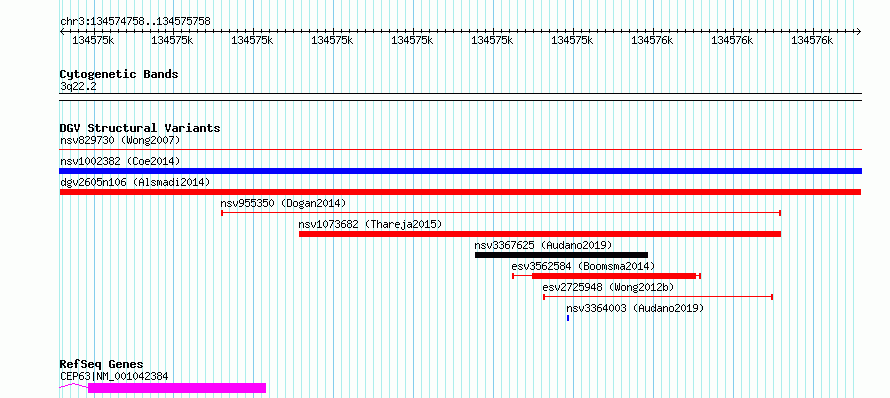Click the nsv829730 (Wong2007) label
Image resolution: width=890 pixels, height=398 pixels.
pos(120,140)
